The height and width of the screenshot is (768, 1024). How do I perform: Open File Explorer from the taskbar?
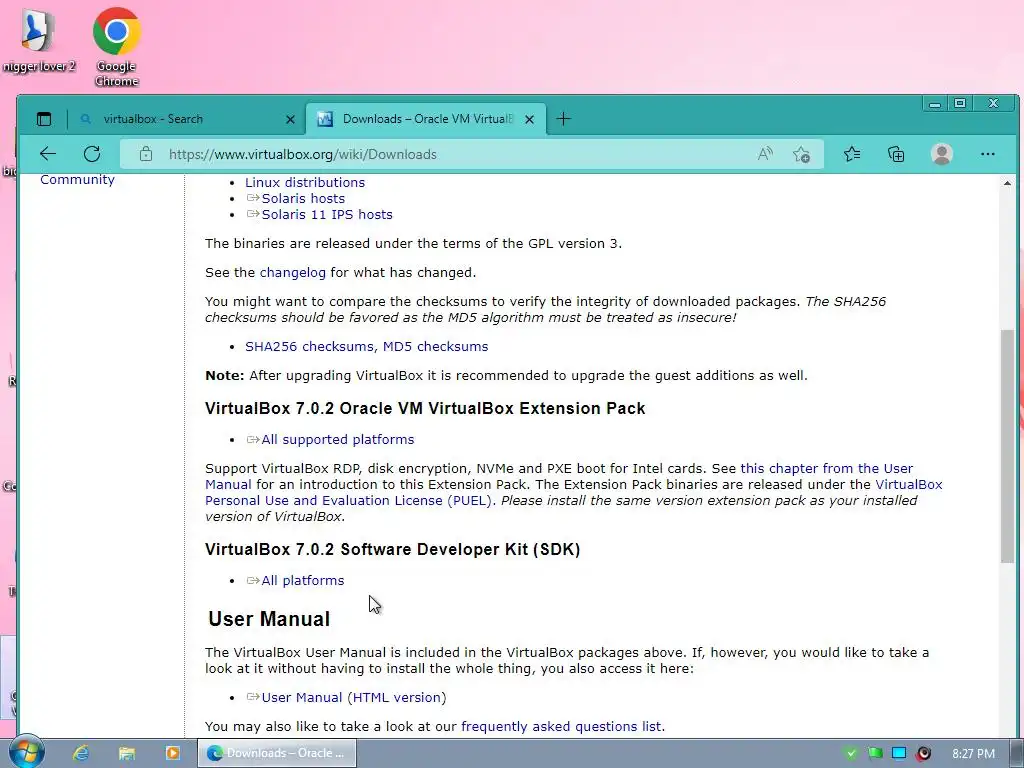pos(127,753)
